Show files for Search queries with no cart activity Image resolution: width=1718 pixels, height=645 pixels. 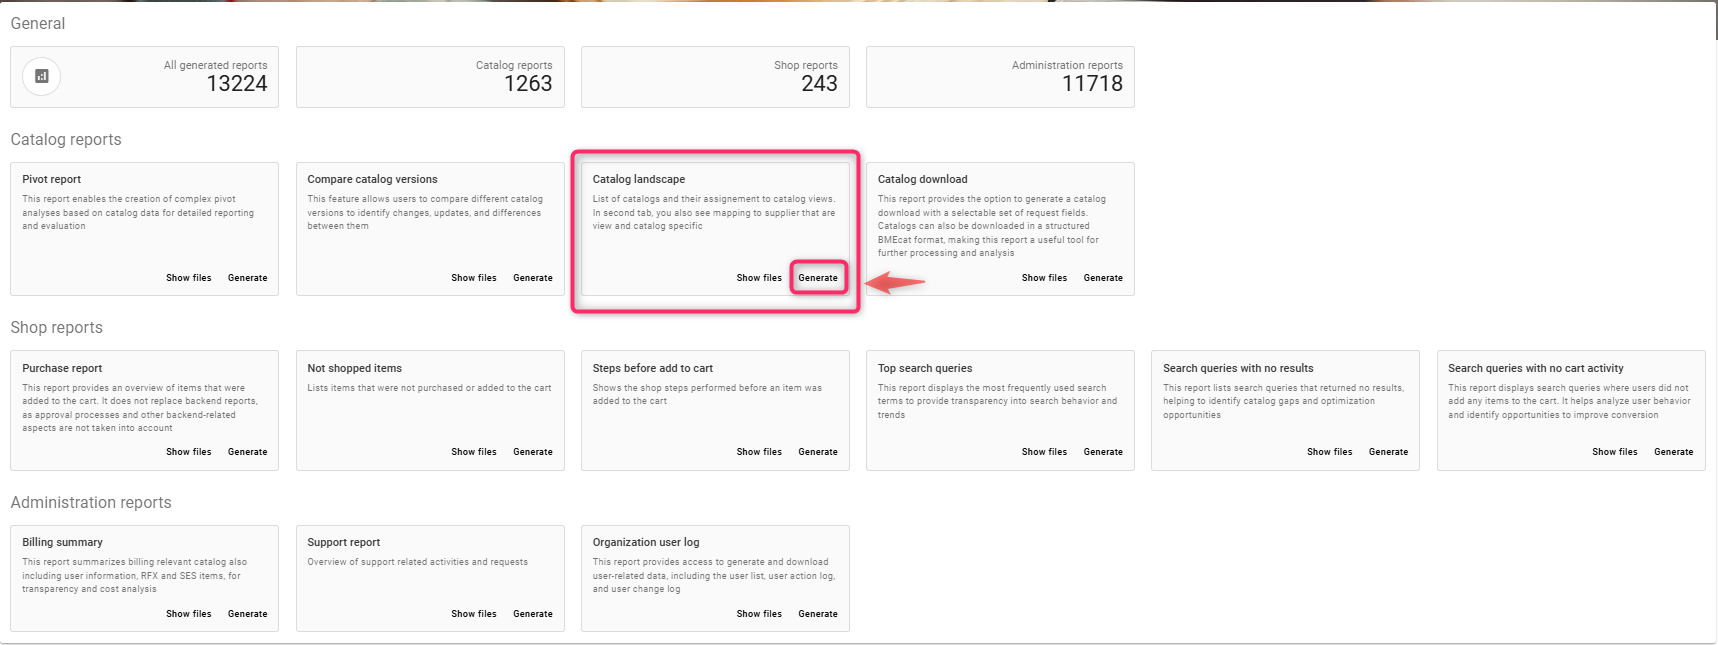pyautogui.click(x=1614, y=452)
